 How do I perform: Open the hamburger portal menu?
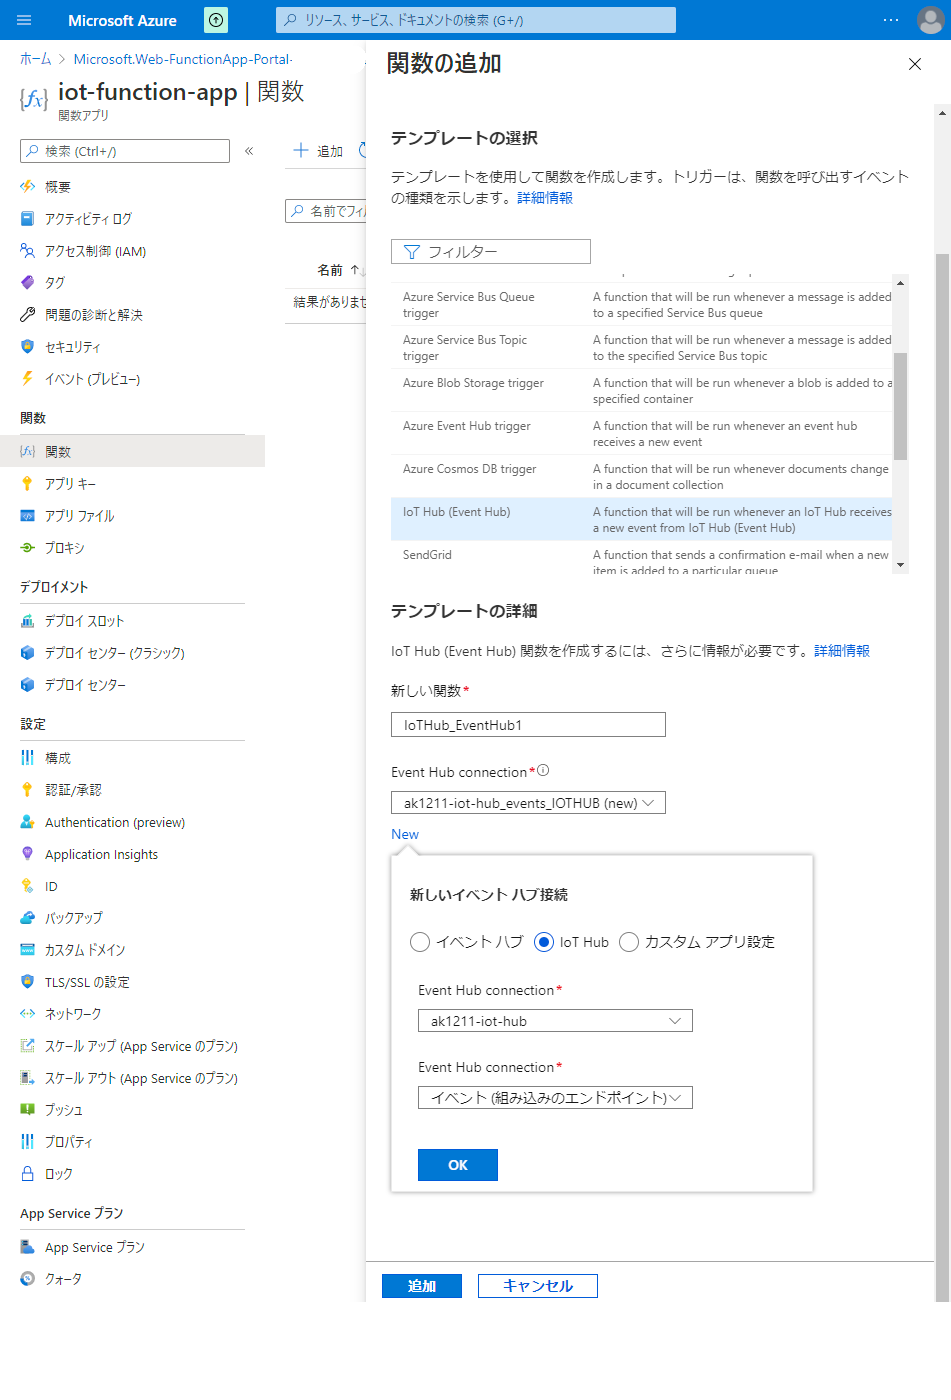pos(24,20)
